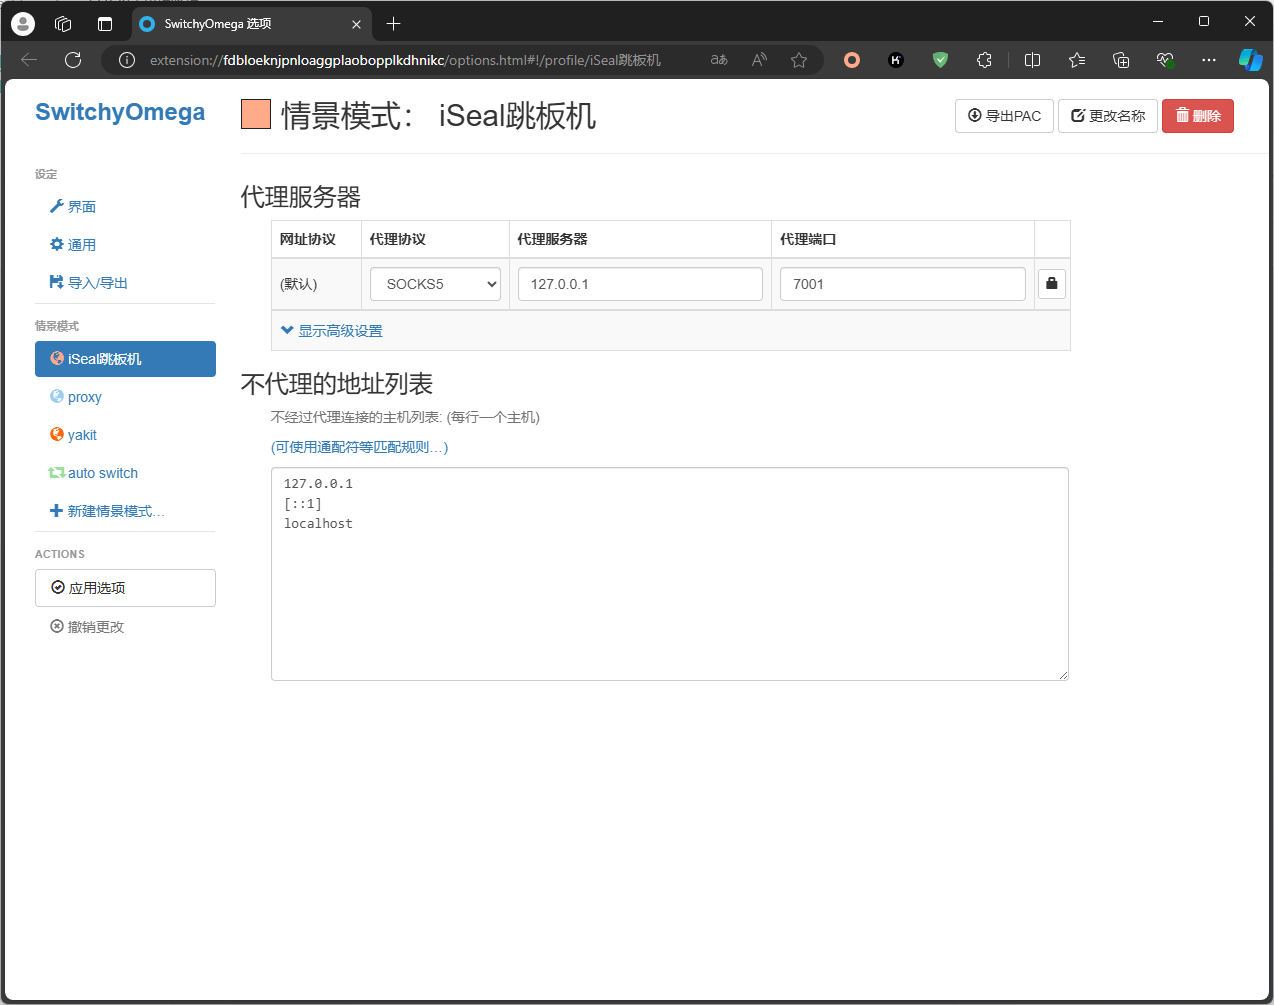This screenshot has width=1274, height=1005.
Task: Open the browser Extensions puzzle icon
Action: tap(984, 60)
